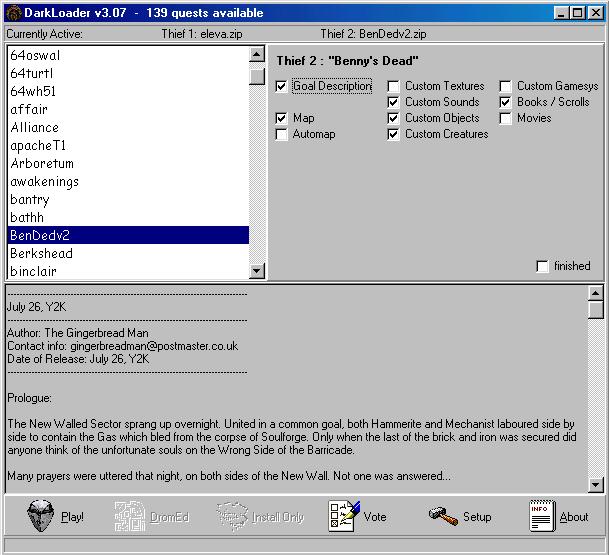Click the Play! button label
This screenshot has height=555, width=609.
[x=72, y=517]
